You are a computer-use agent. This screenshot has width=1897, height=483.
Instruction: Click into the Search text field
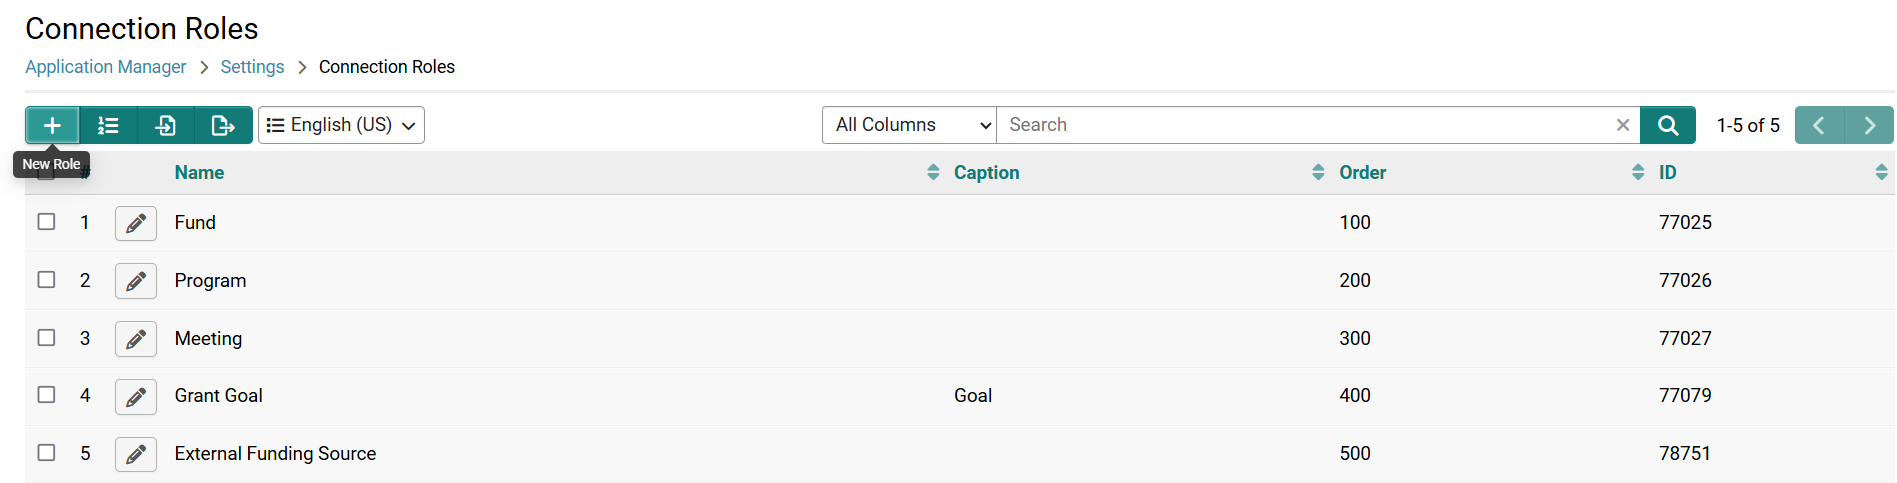[x=1305, y=125]
